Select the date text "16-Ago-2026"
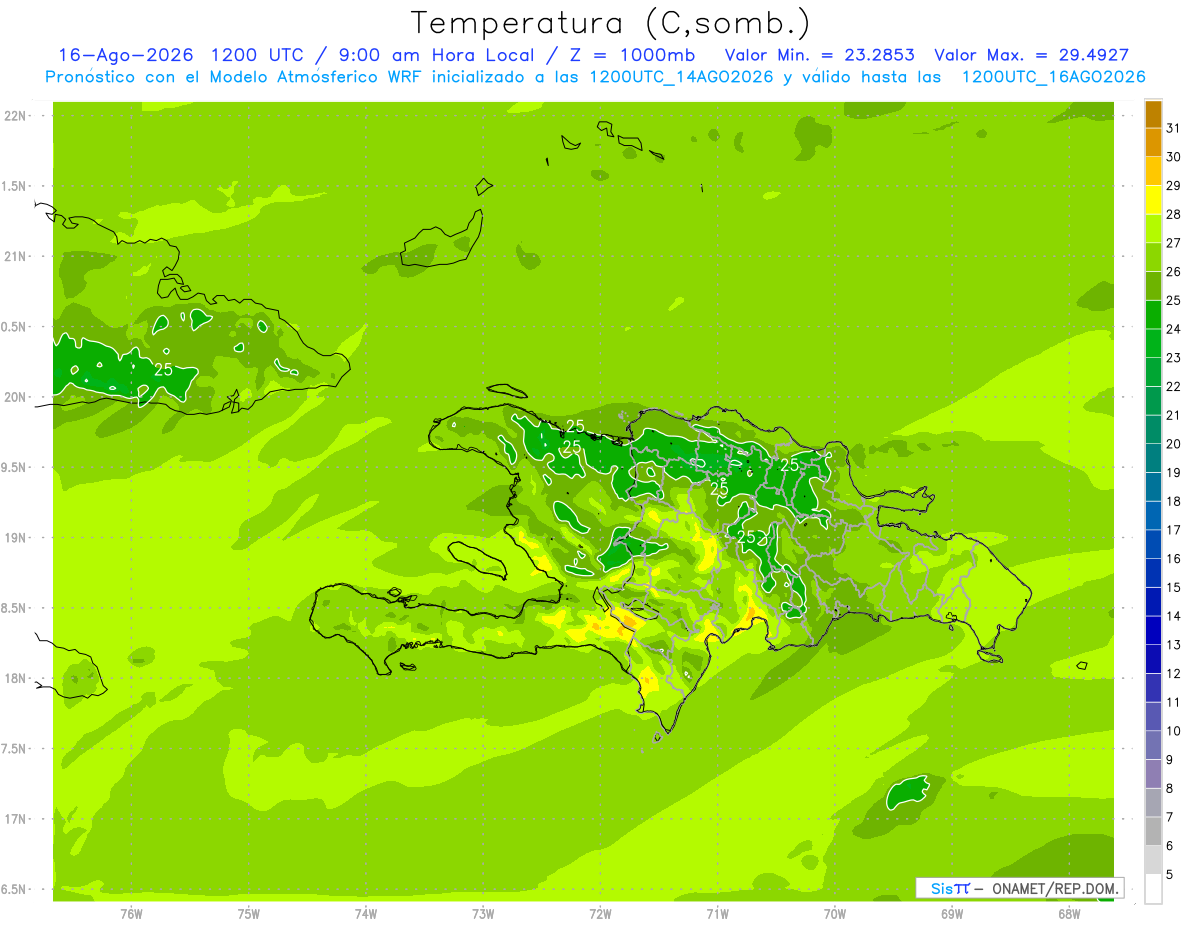This screenshot has width=1200, height=927. (125, 55)
